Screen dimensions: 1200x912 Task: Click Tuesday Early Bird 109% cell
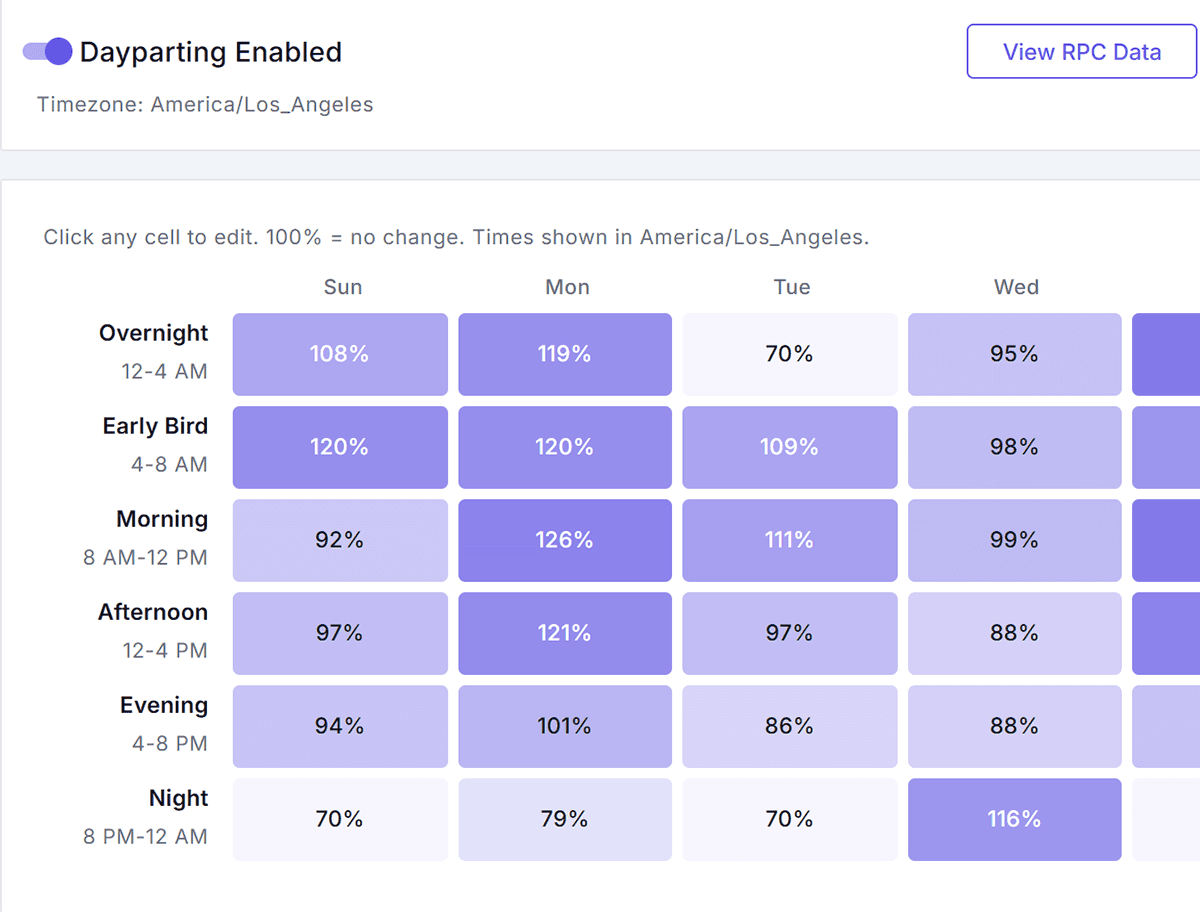pyautogui.click(x=790, y=447)
